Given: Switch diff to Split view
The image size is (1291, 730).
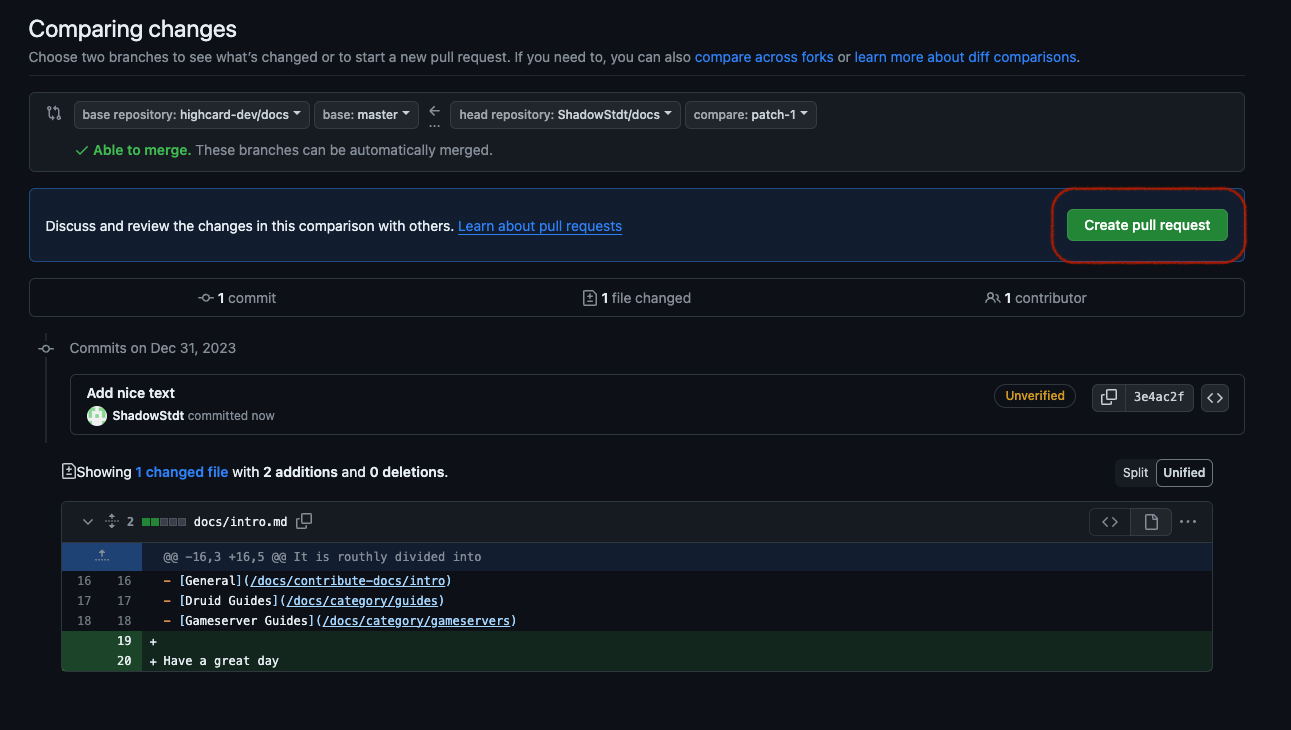Looking at the screenshot, I should tap(1134, 472).
